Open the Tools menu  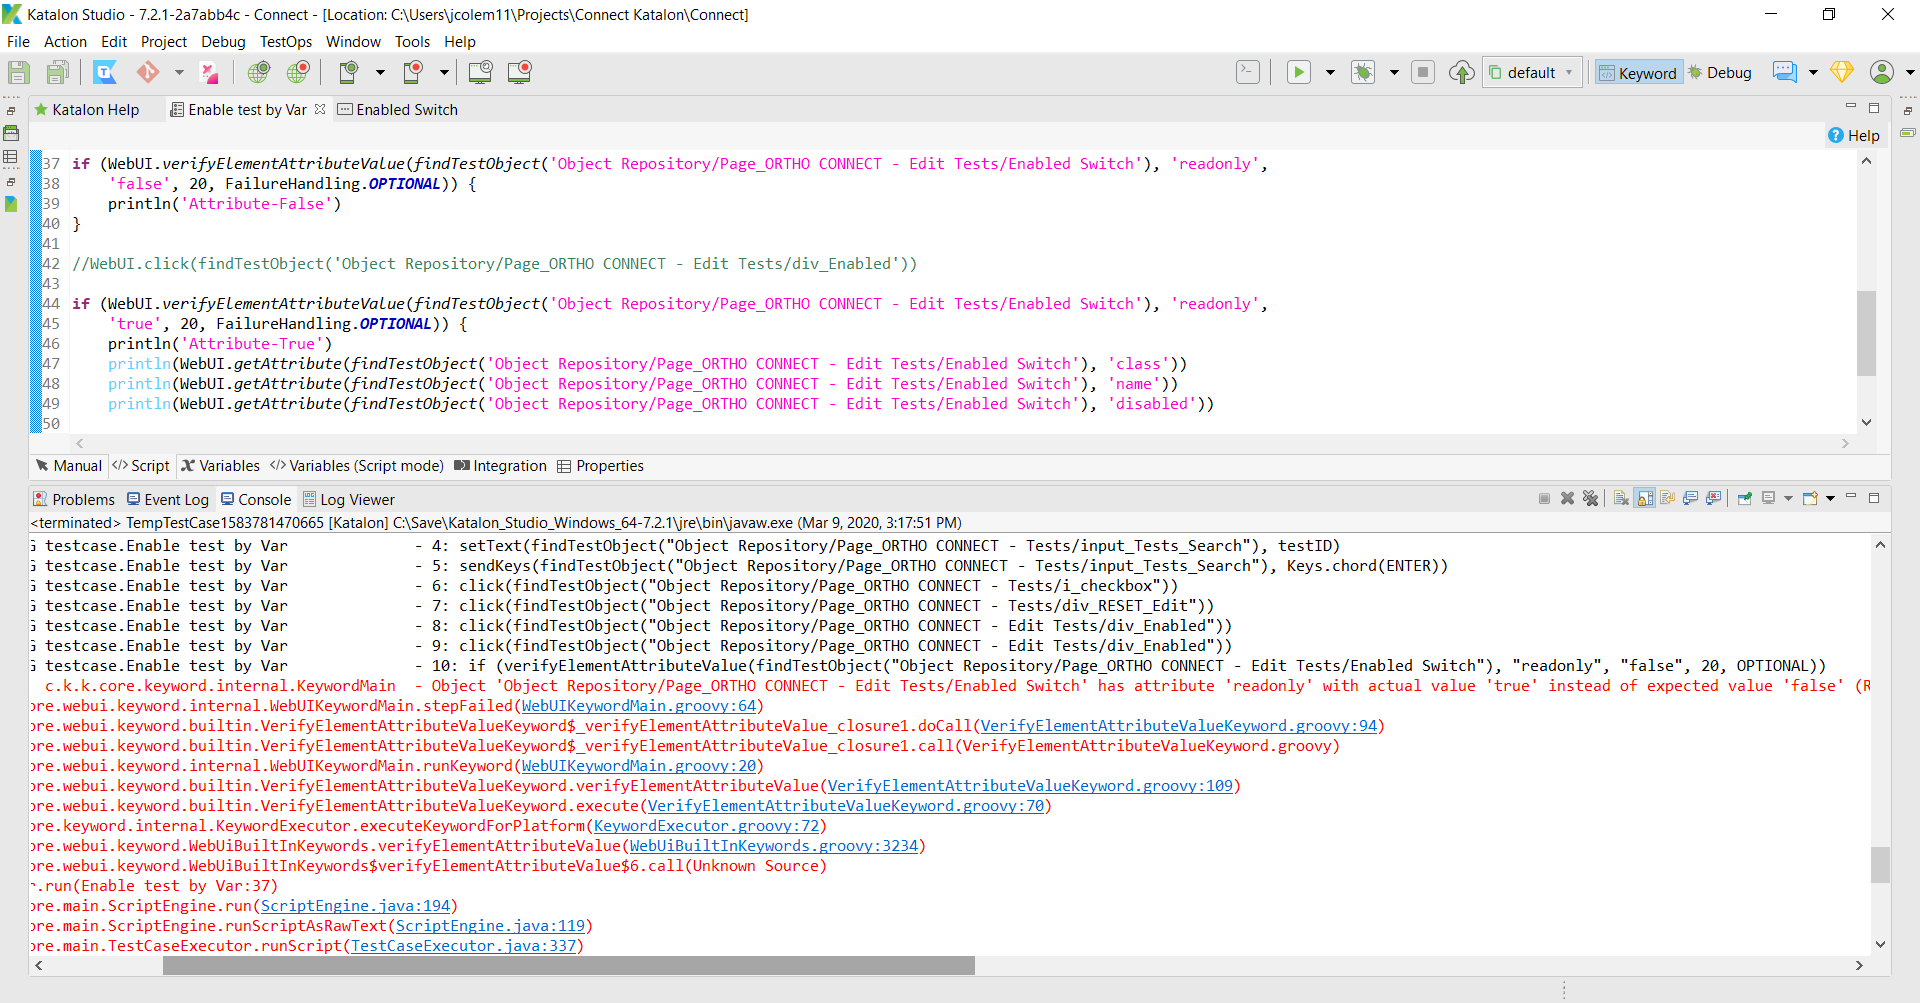(x=412, y=42)
